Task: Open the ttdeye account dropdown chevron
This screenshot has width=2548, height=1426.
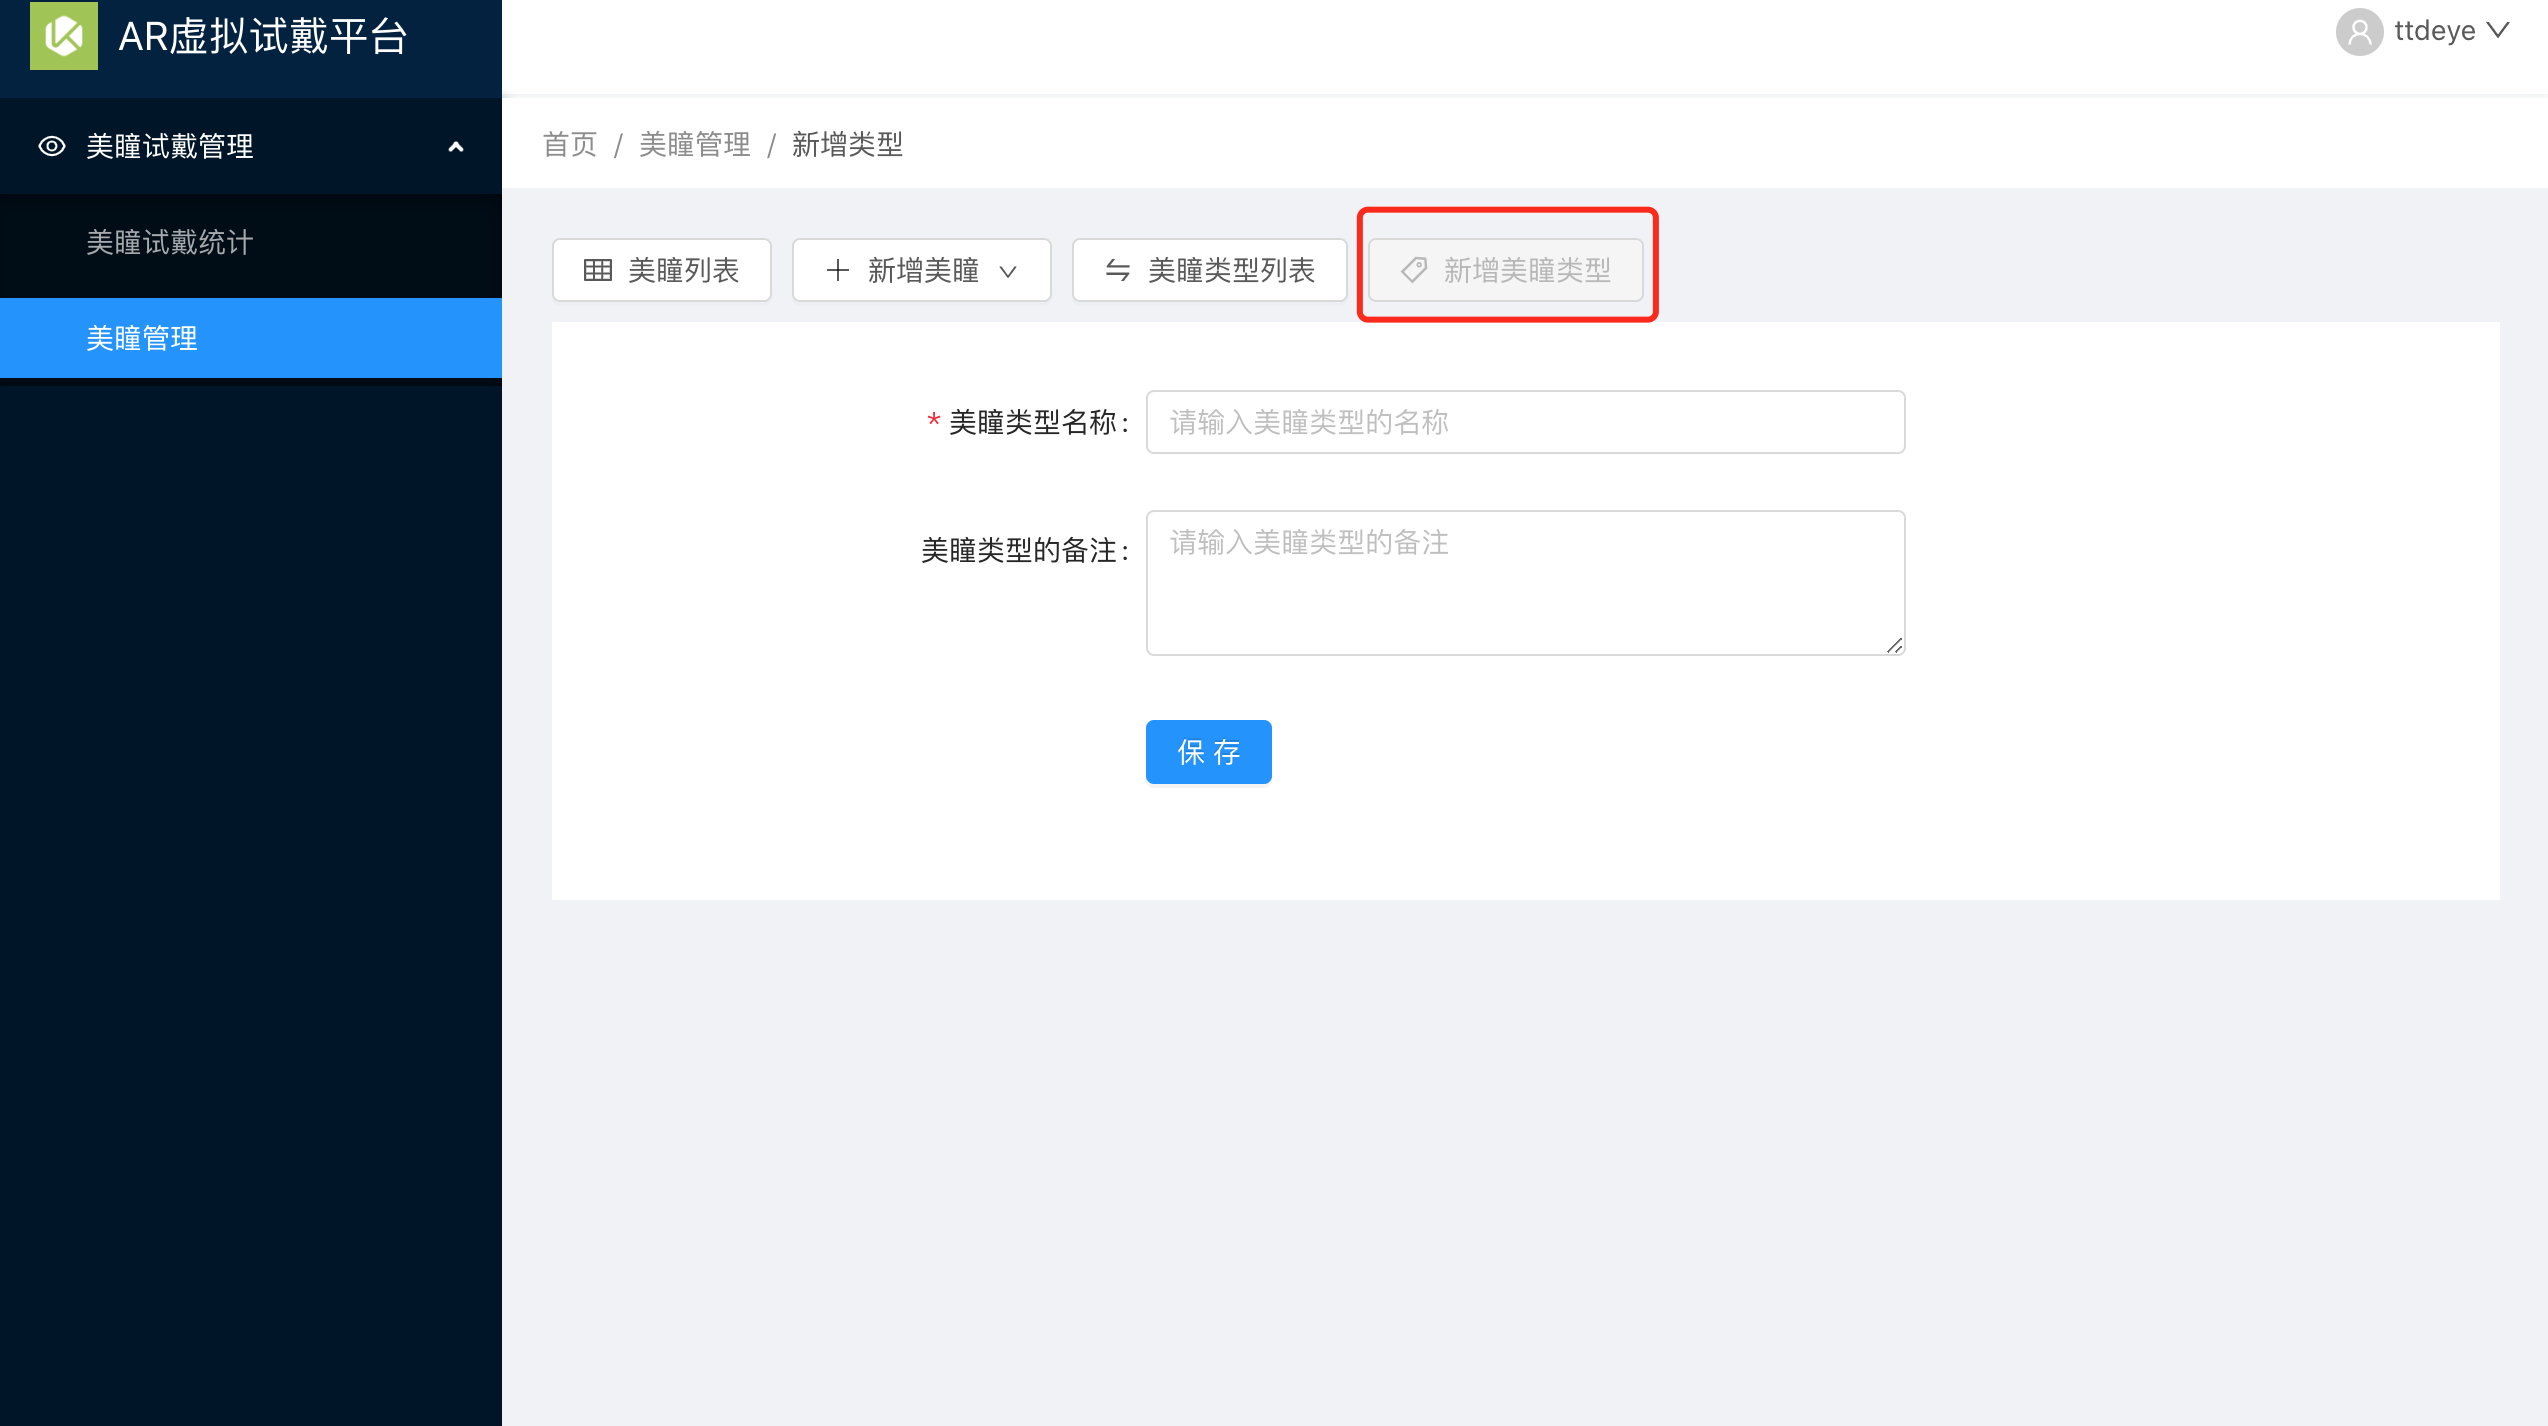Action: click(x=2498, y=31)
